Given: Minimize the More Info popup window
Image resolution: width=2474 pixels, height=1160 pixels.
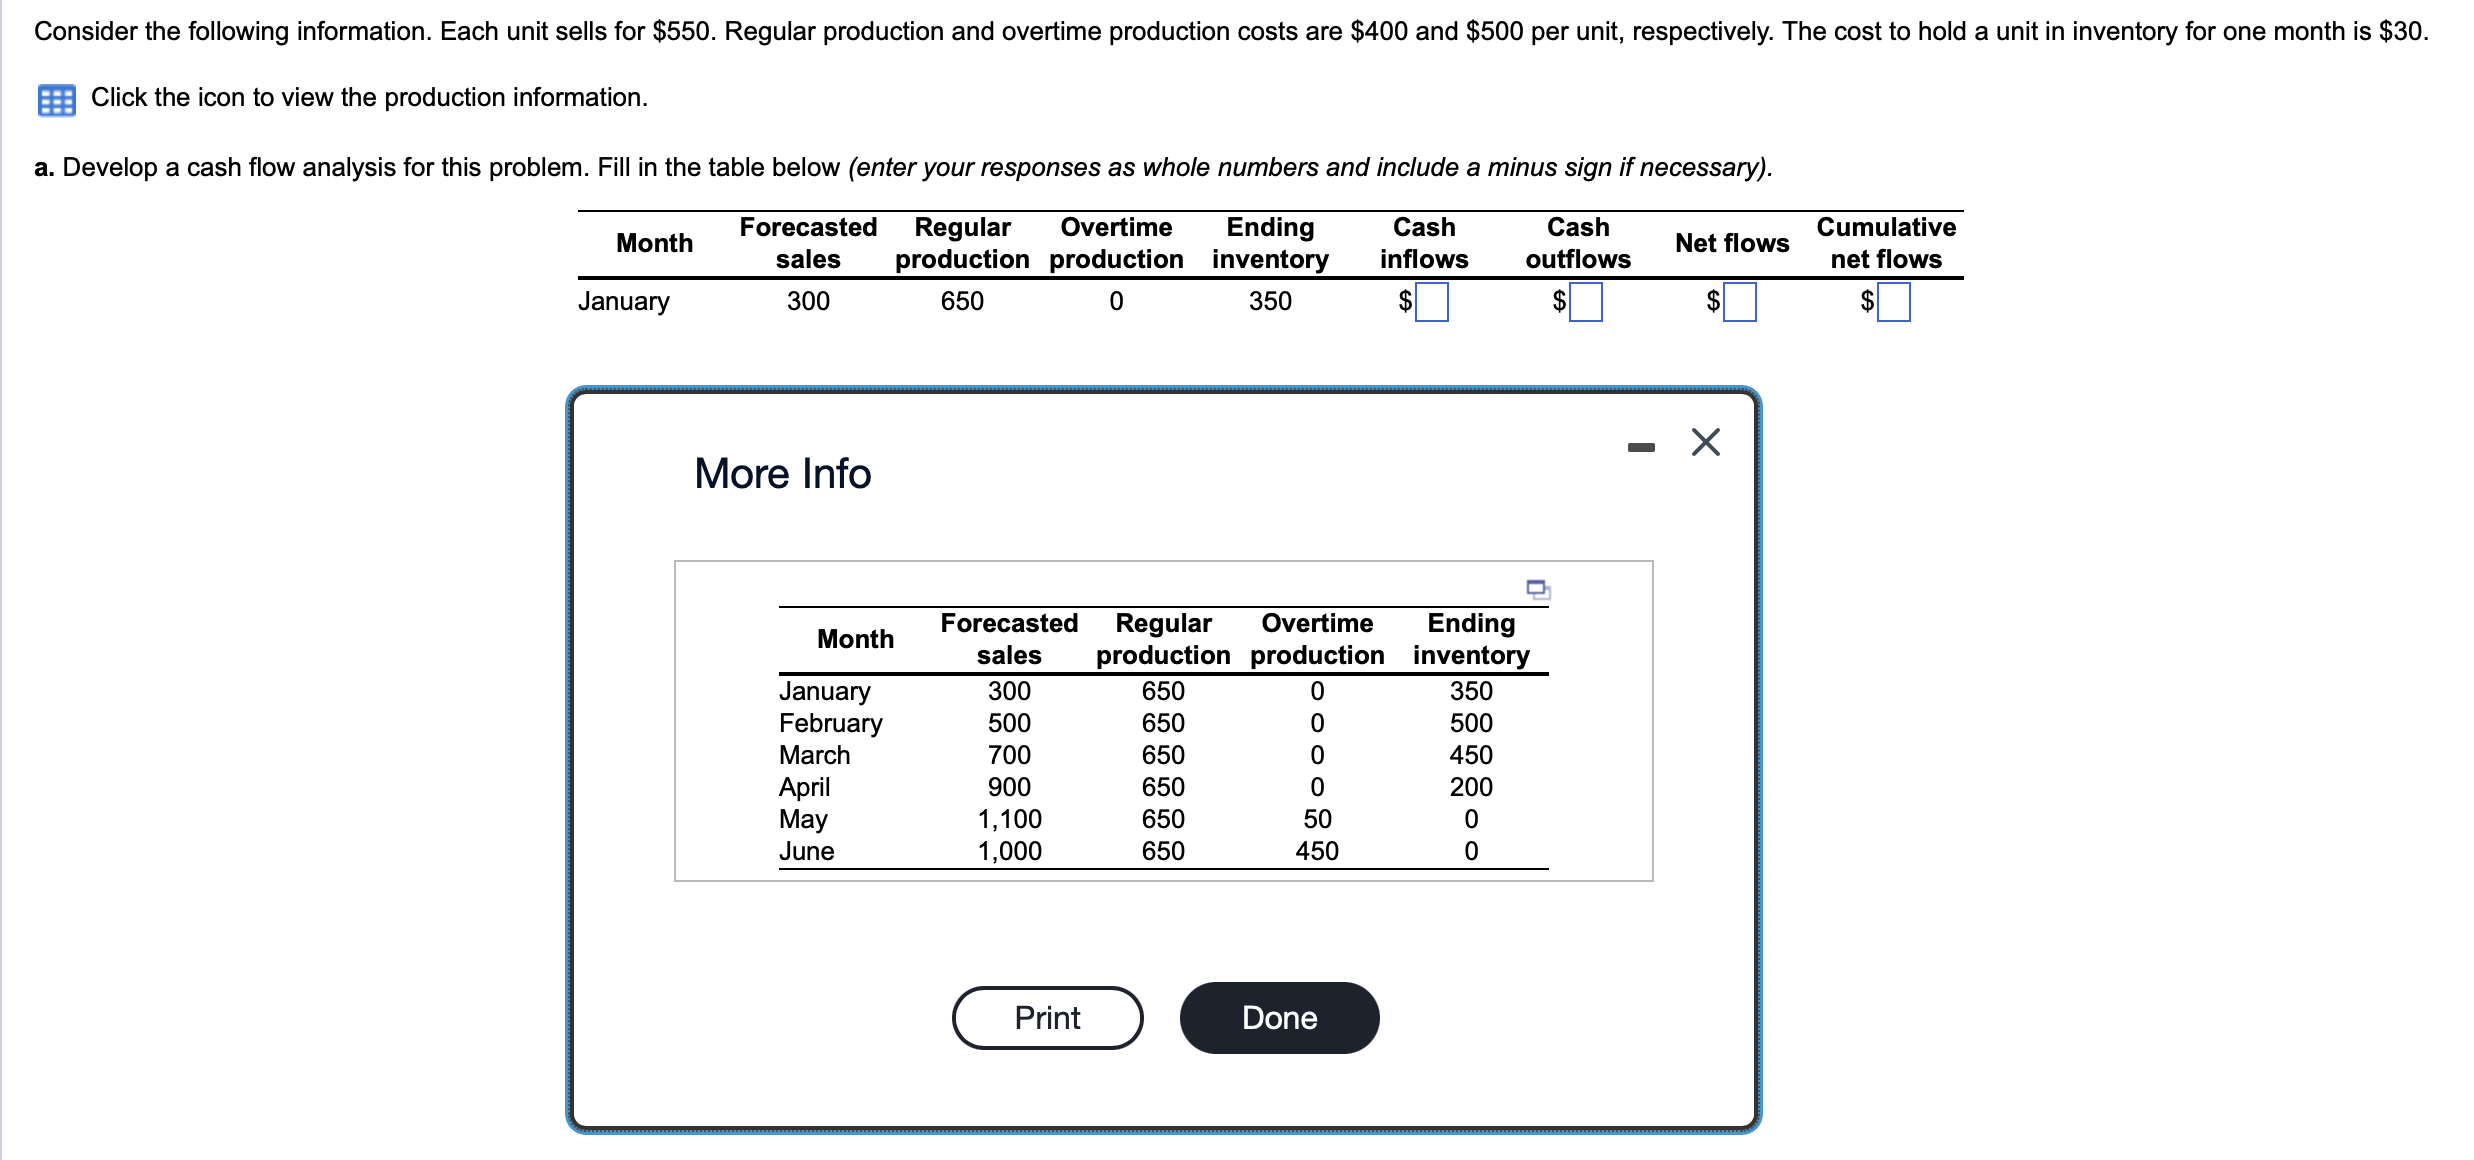Looking at the screenshot, I should pos(1640,447).
